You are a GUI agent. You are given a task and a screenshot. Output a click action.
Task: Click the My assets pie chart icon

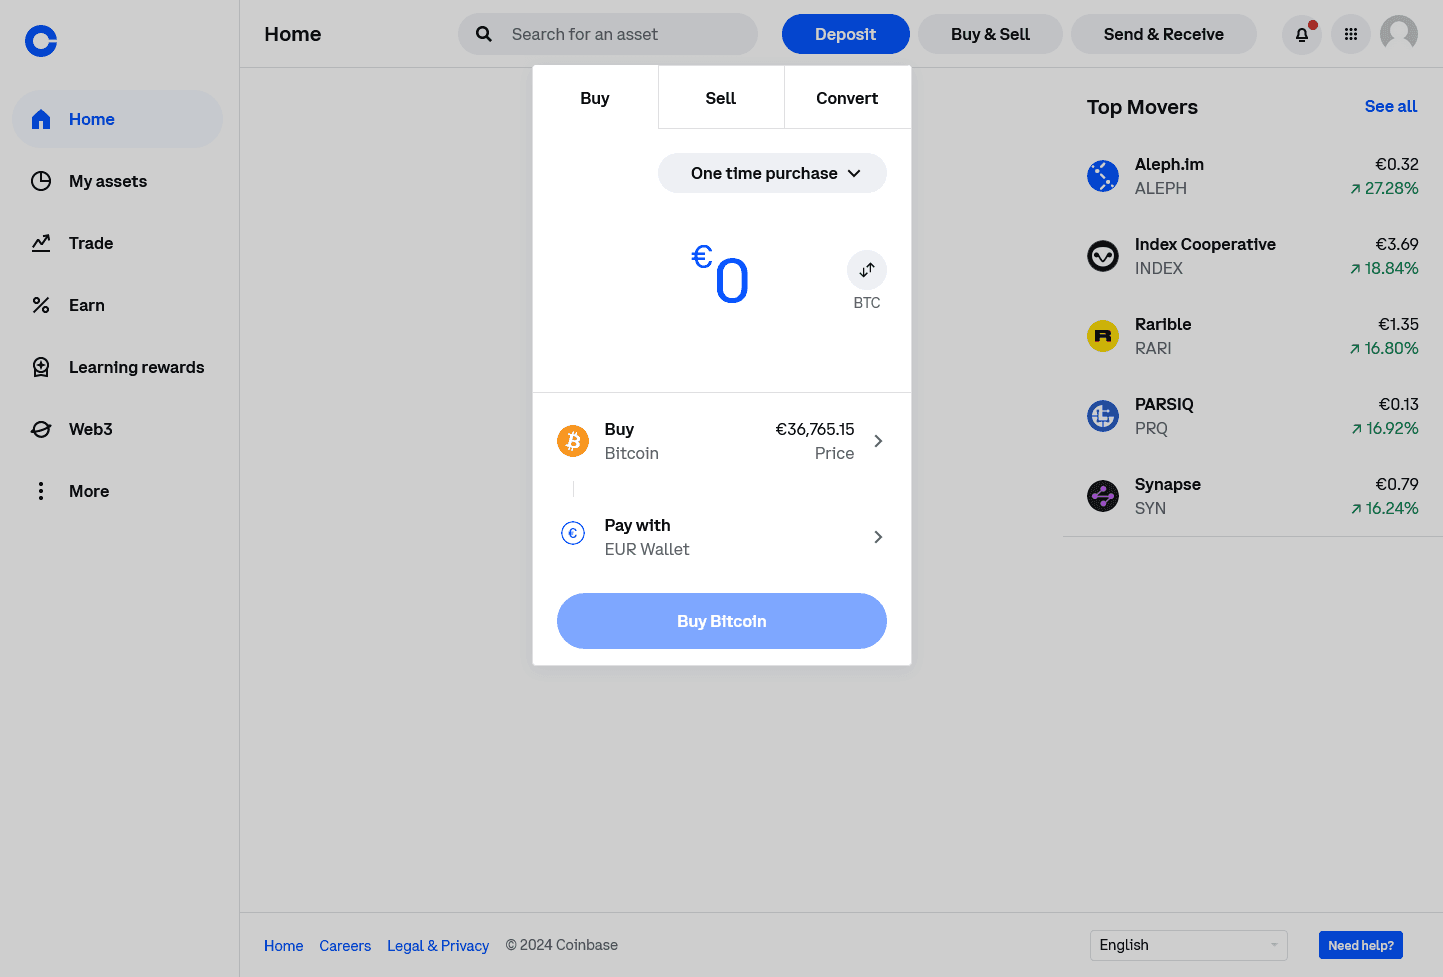[x=41, y=181]
